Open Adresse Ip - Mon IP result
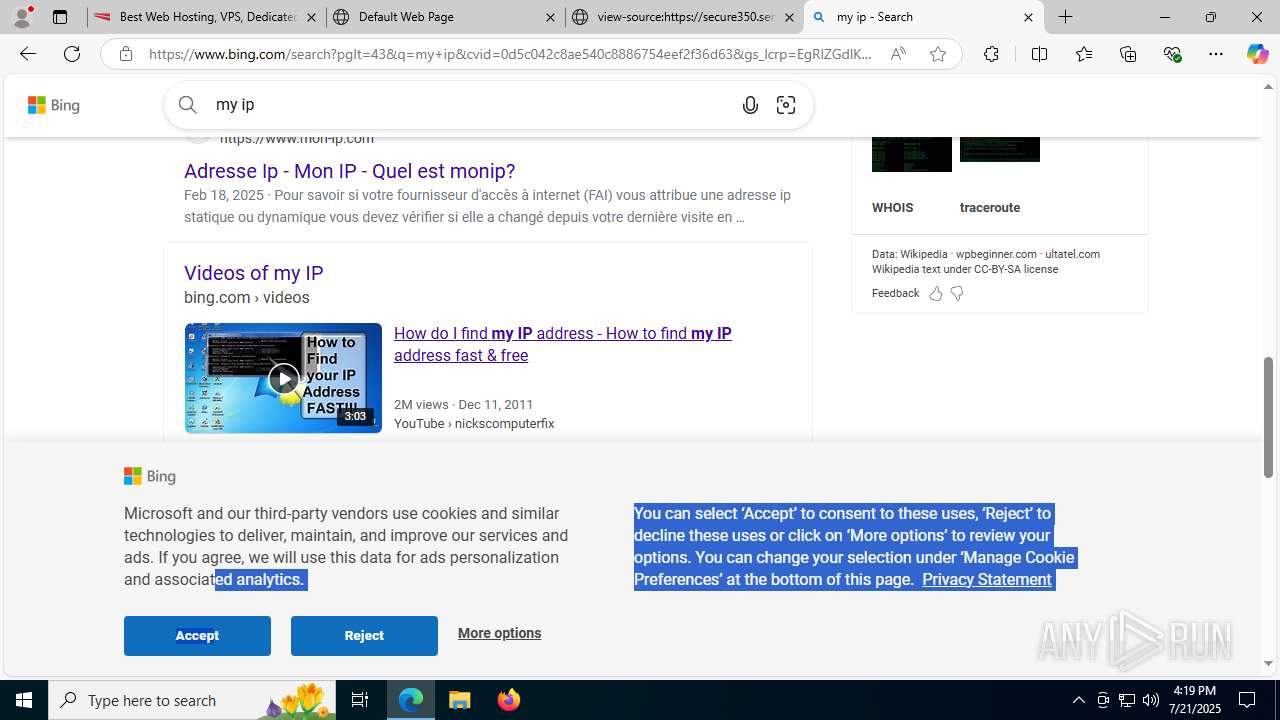The width and height of the screenshot is (1280, 720). tap(349, 171)
